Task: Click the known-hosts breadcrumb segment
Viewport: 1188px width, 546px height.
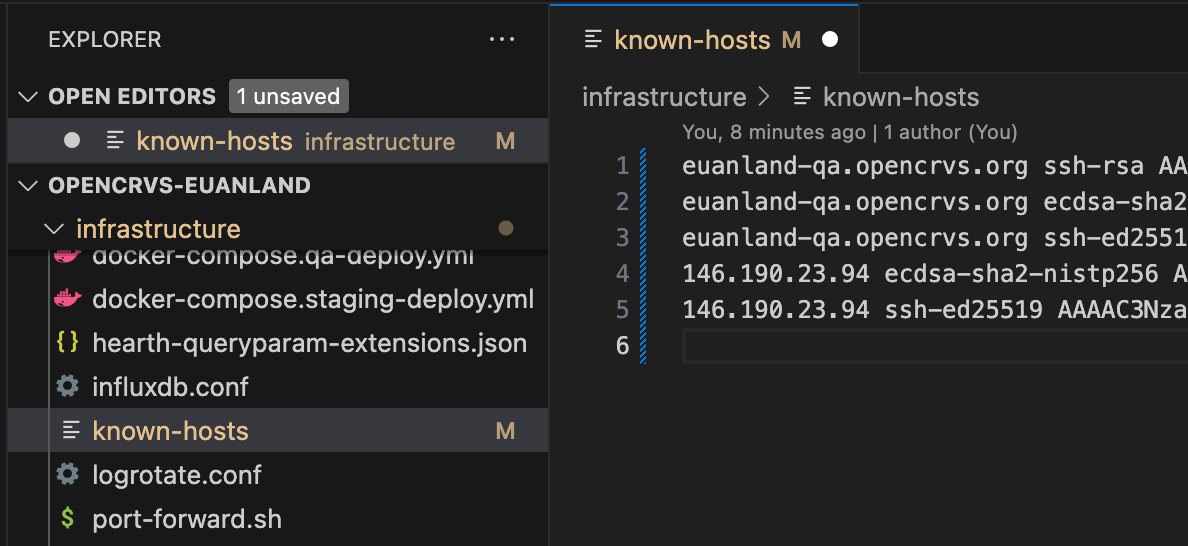Action: click(x=900, y=97)
